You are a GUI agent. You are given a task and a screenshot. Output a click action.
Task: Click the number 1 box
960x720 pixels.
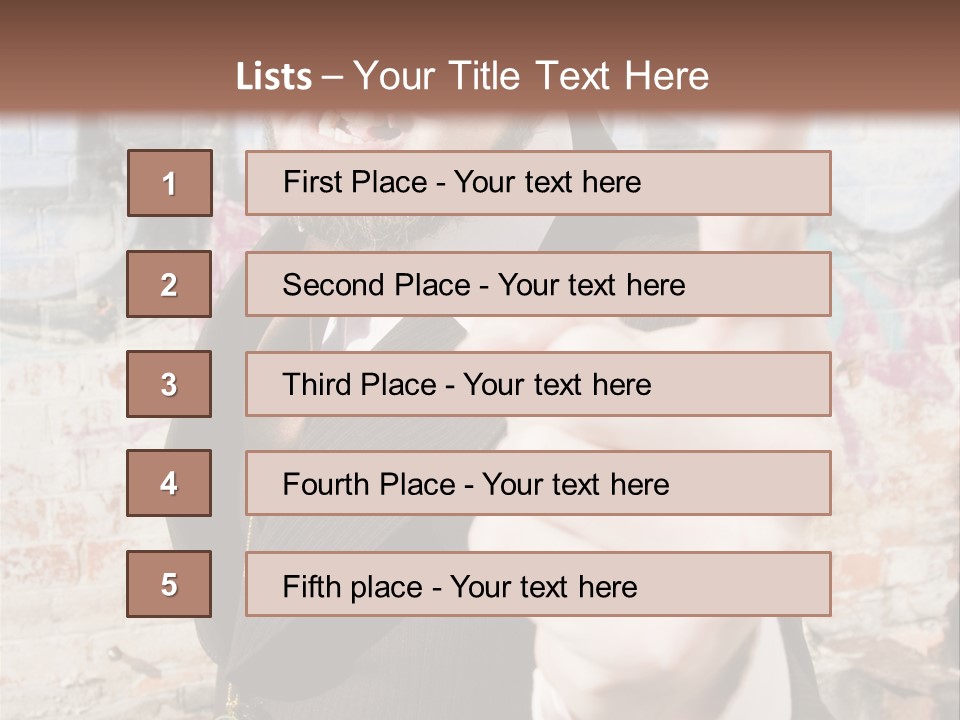169,183
